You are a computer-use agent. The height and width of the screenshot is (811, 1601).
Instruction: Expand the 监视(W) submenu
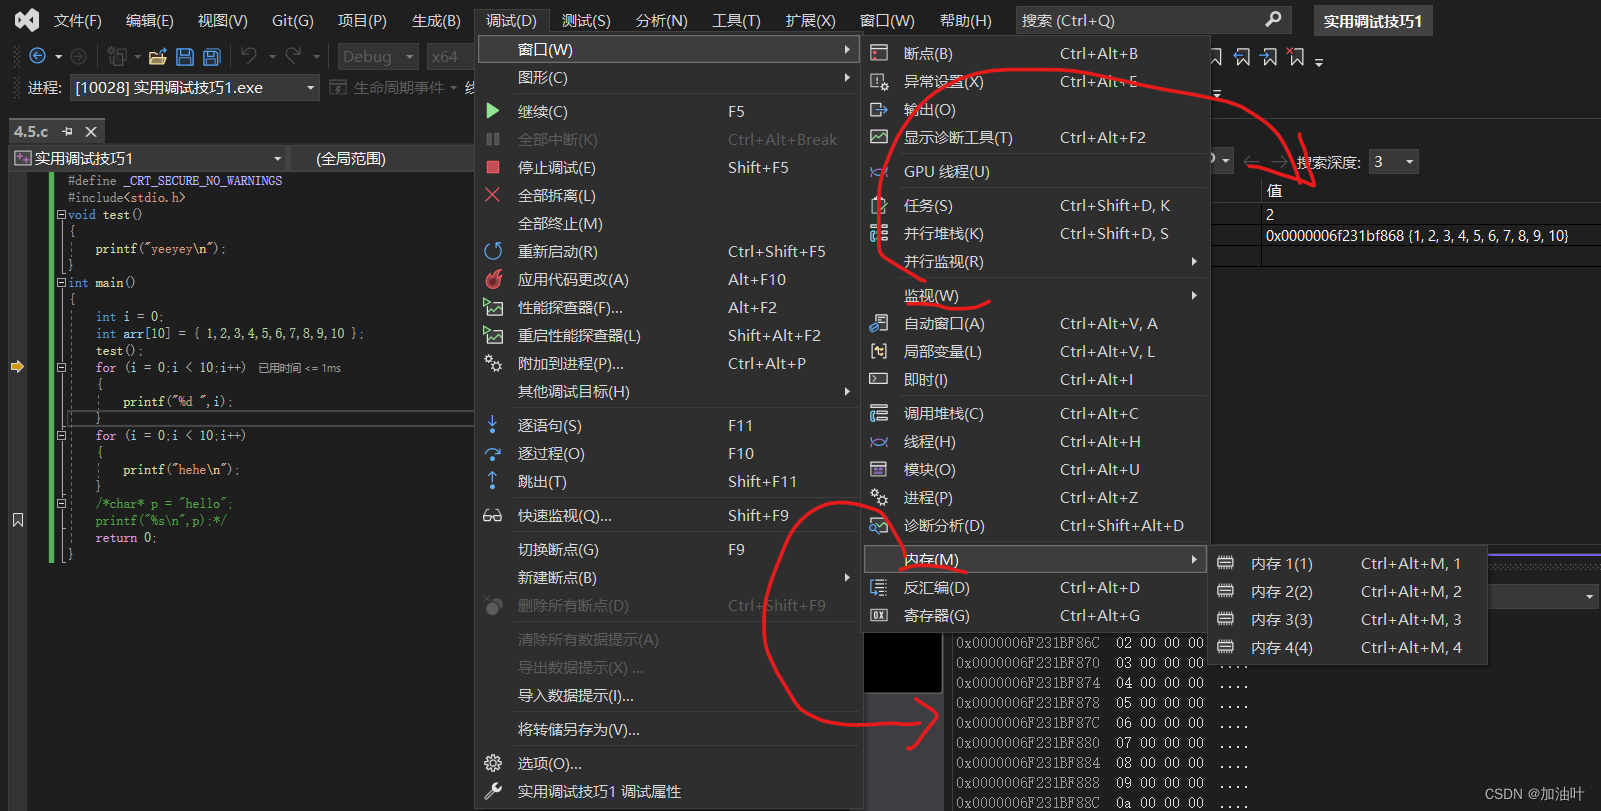point(1036,295)
